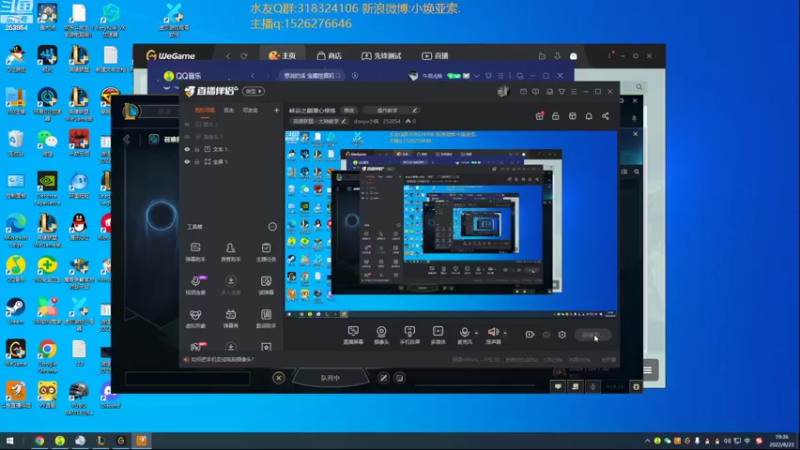Open the 房管助手 tool

(231, 252)
